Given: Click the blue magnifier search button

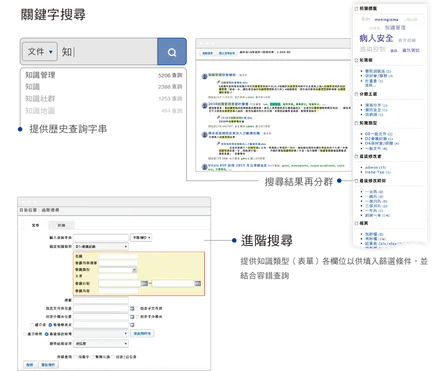Looking at the screenshot, I should pos(172,52).
